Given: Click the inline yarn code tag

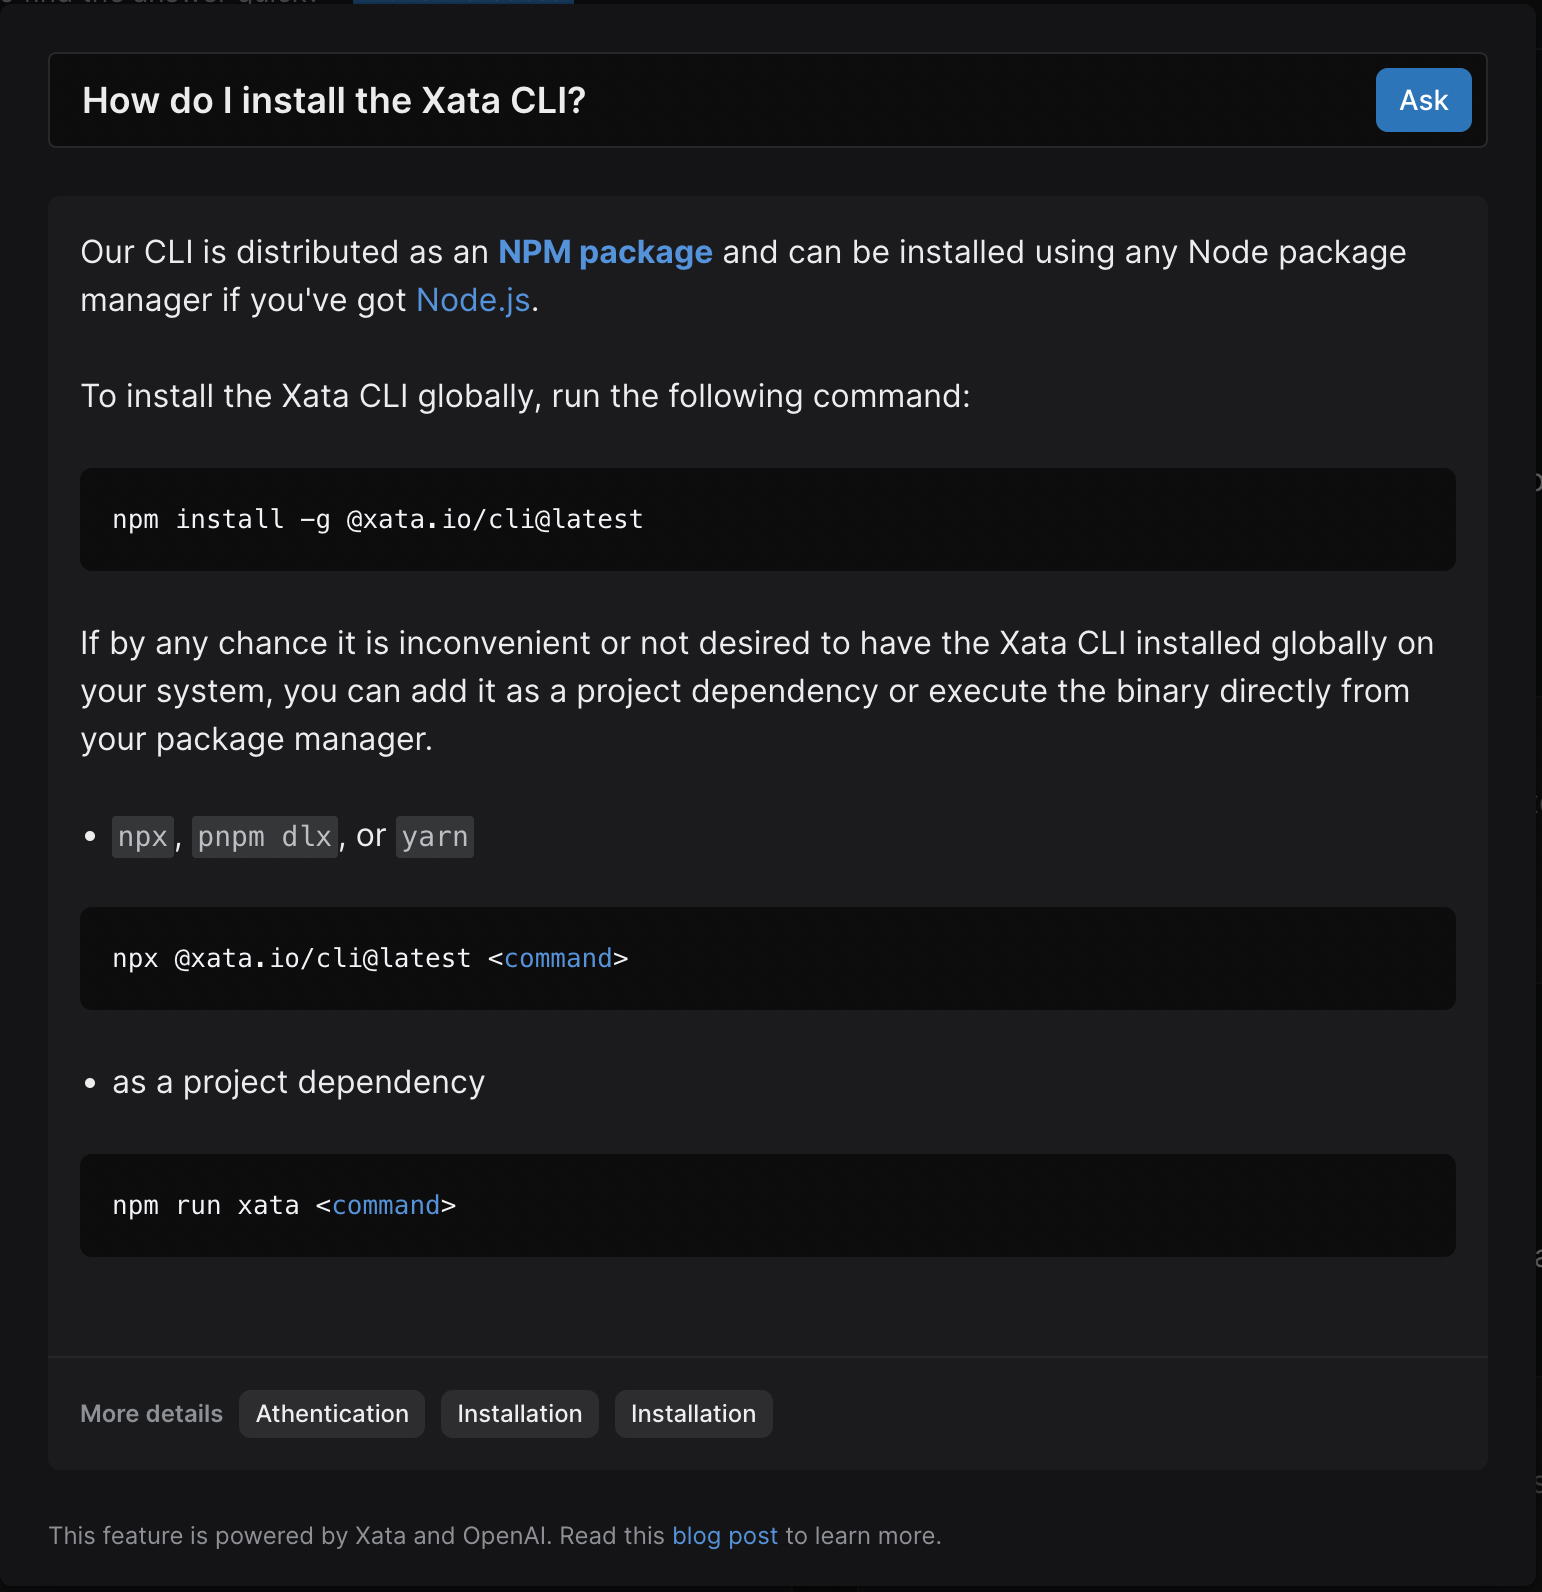Looking at the screenshot, I should 435,837.
